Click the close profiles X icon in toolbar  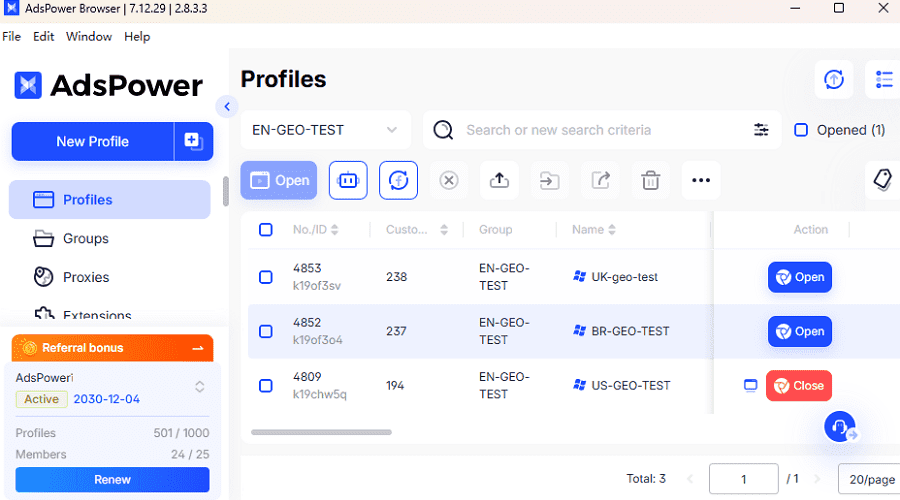(449, 180)
